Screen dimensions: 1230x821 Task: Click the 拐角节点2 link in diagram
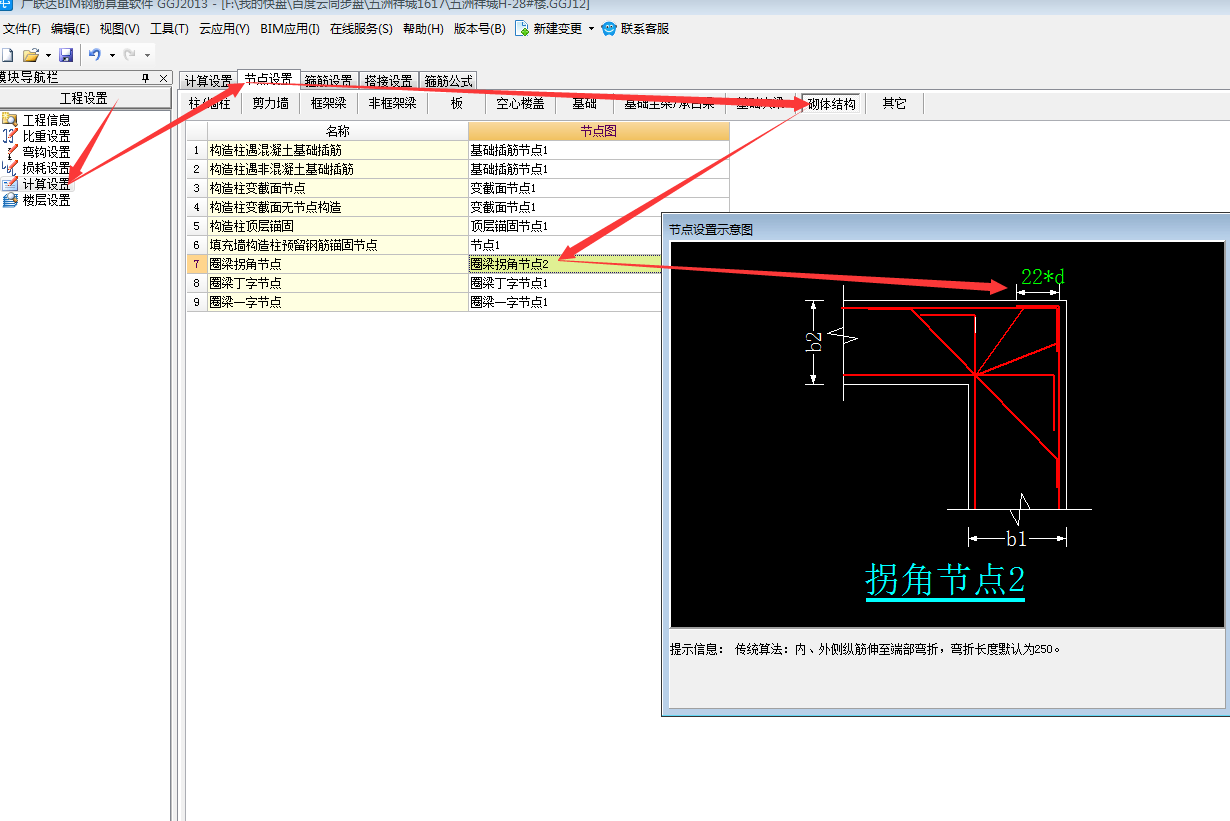[x=945, y=579]
